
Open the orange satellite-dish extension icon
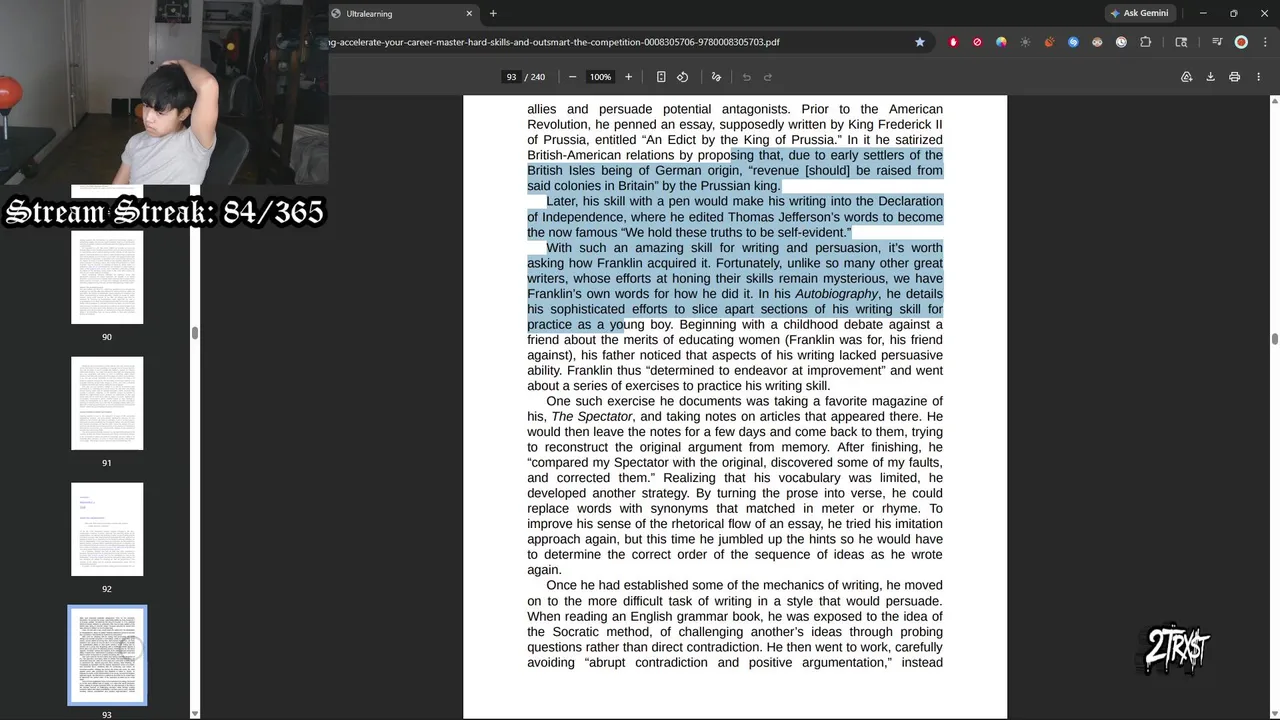(1049, 42)
